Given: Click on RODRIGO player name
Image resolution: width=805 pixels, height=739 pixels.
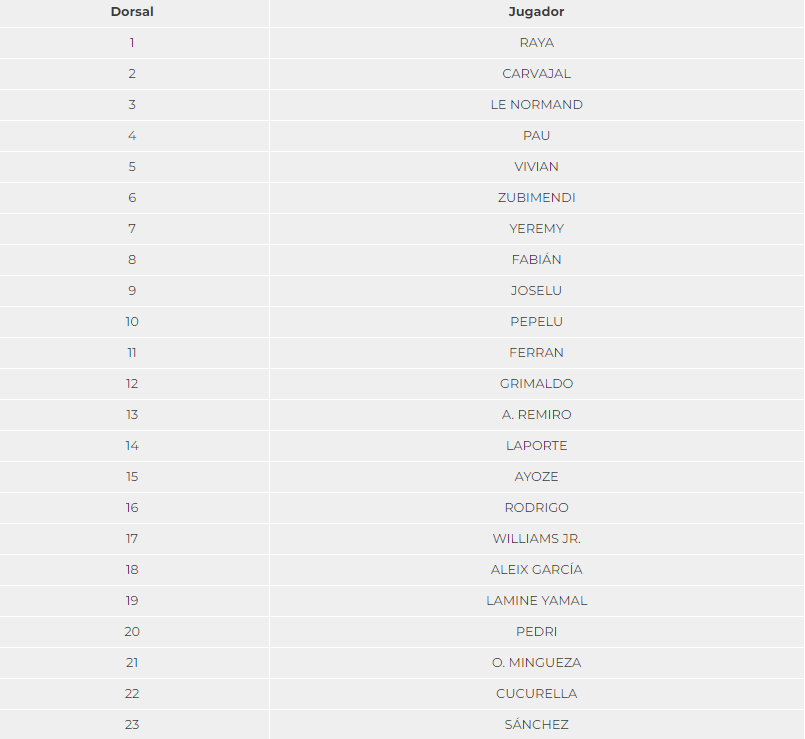Looking at the screenshot, I should point(536,508).
